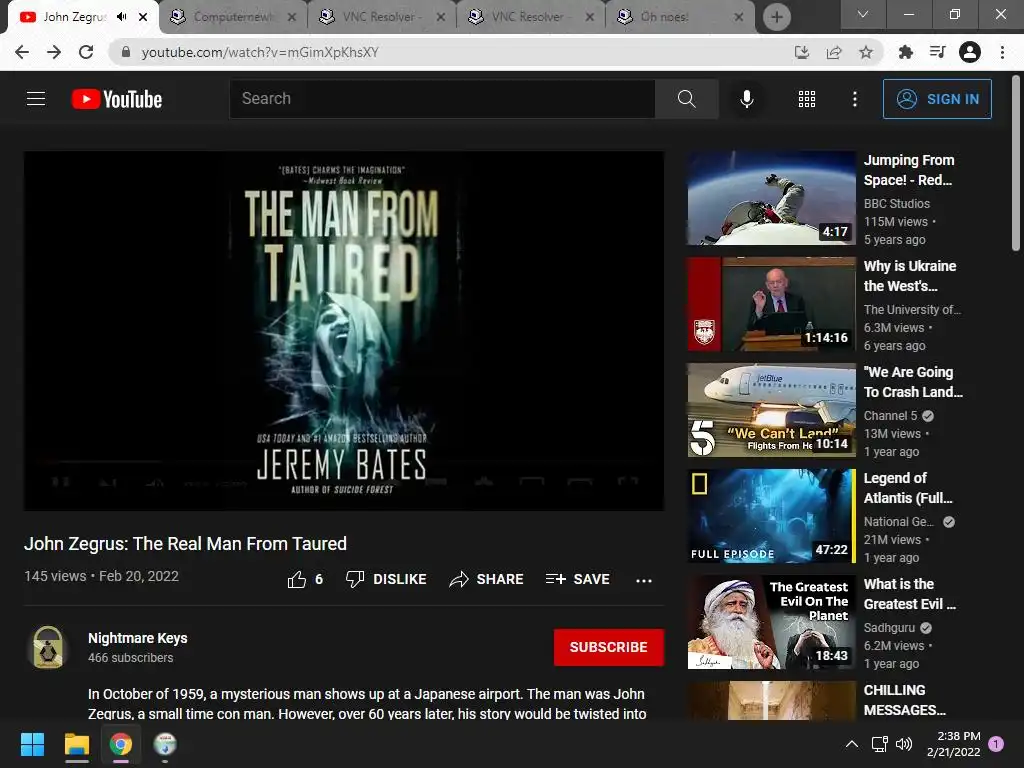This screenshot has width=1024, height=768.
Task: Close the Computernewb tab
Action: point(292,17)
